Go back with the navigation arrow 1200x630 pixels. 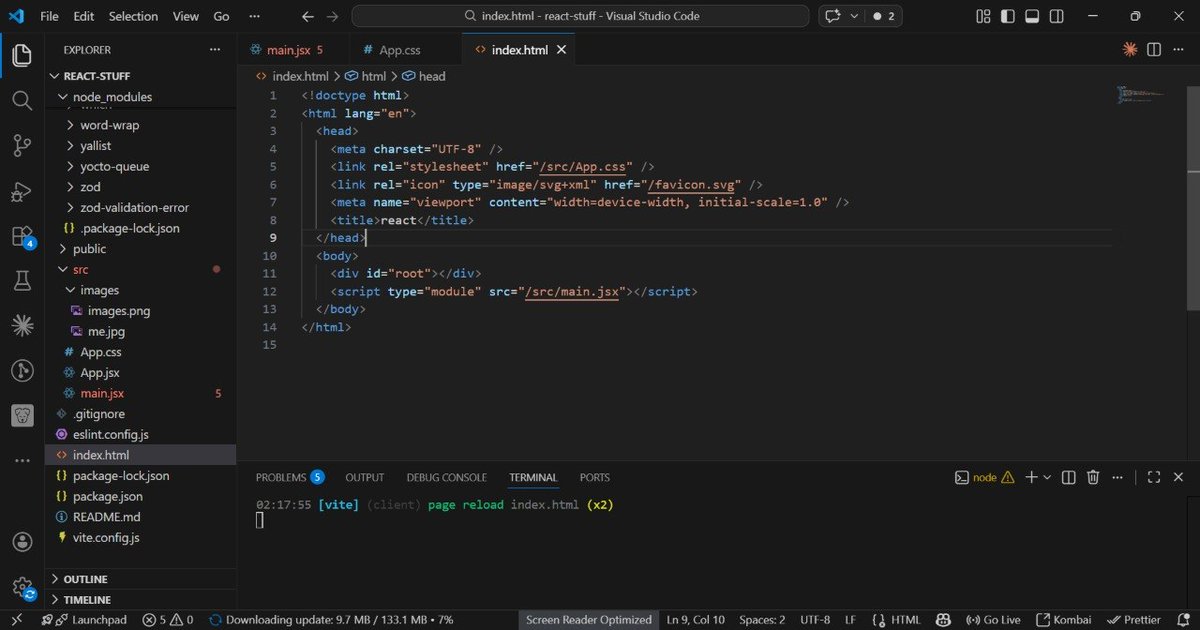[308, 16]
